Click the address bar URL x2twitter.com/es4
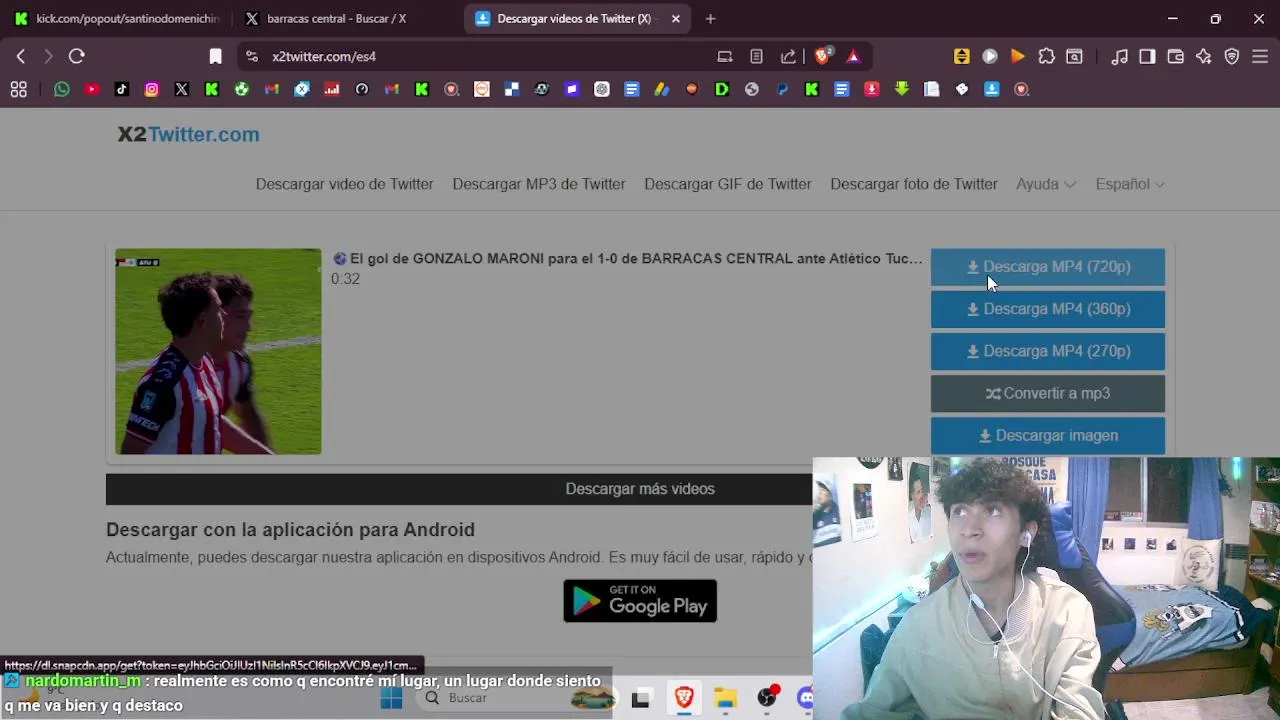1280x720 pixels. coord(324,56)
